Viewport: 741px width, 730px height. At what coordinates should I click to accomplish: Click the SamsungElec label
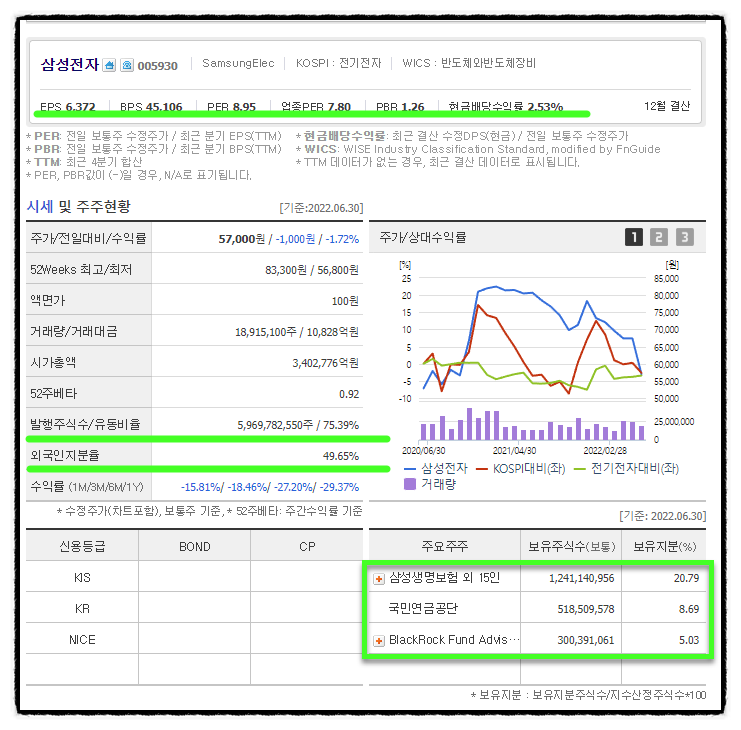[238, 63]
